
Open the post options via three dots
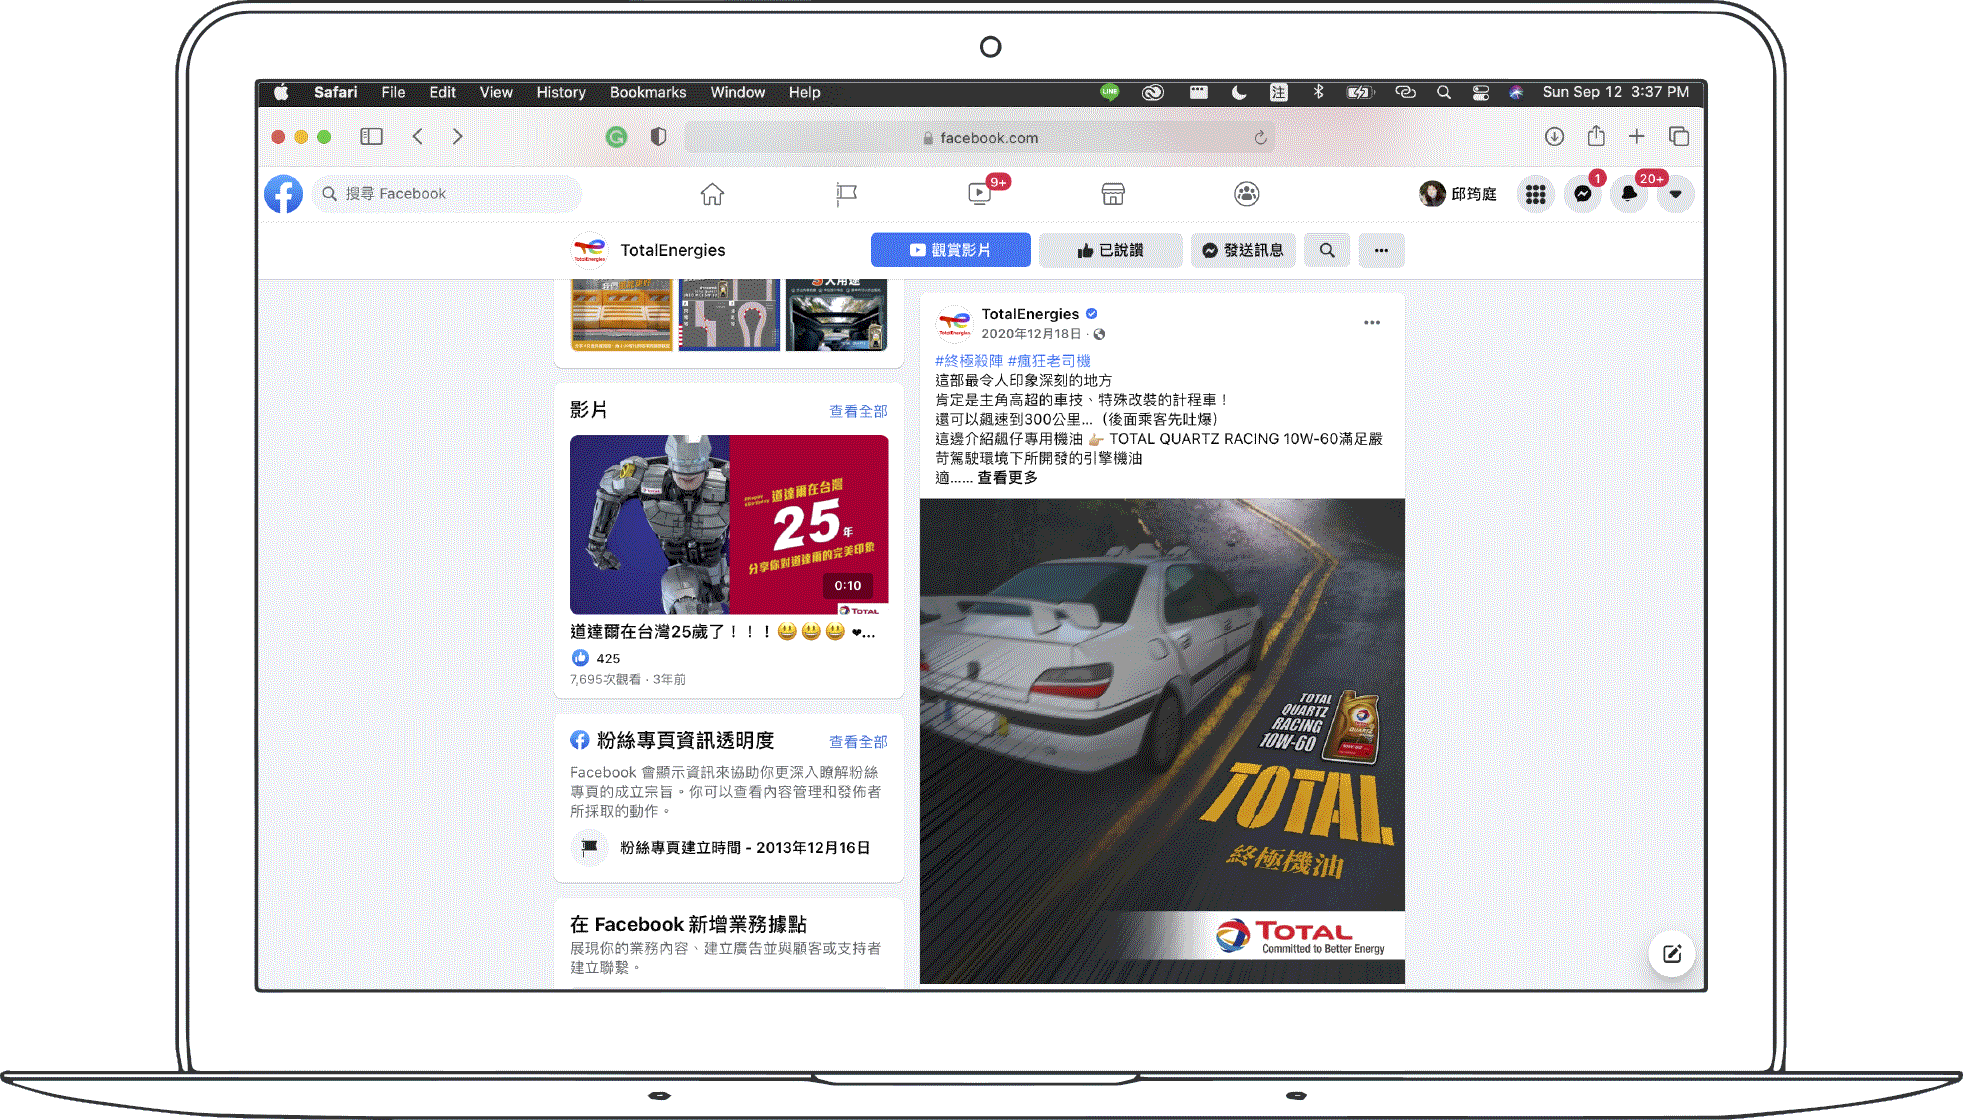click(x=1372, y=322)
